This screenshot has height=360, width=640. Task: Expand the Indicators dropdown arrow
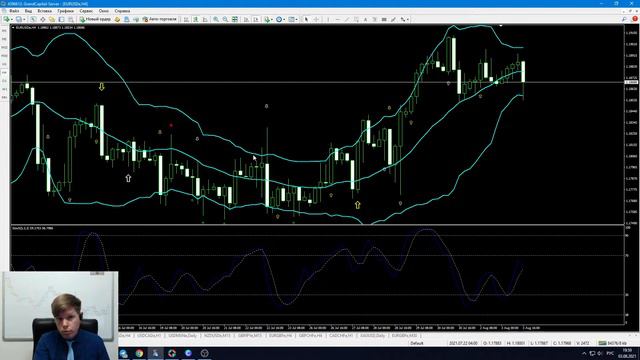pos(272,19)
